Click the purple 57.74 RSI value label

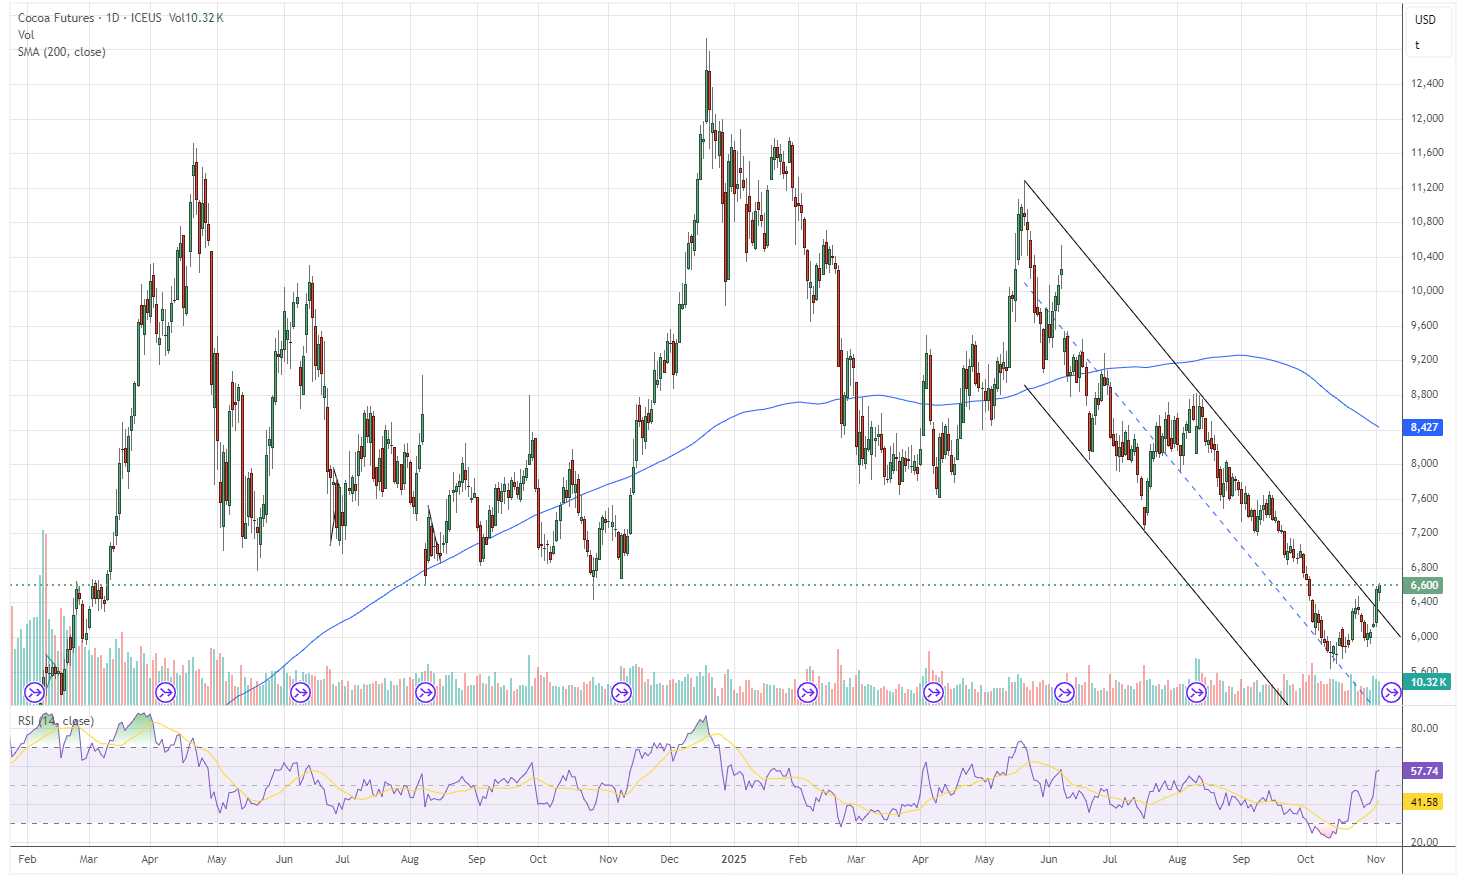[1424, 772]
